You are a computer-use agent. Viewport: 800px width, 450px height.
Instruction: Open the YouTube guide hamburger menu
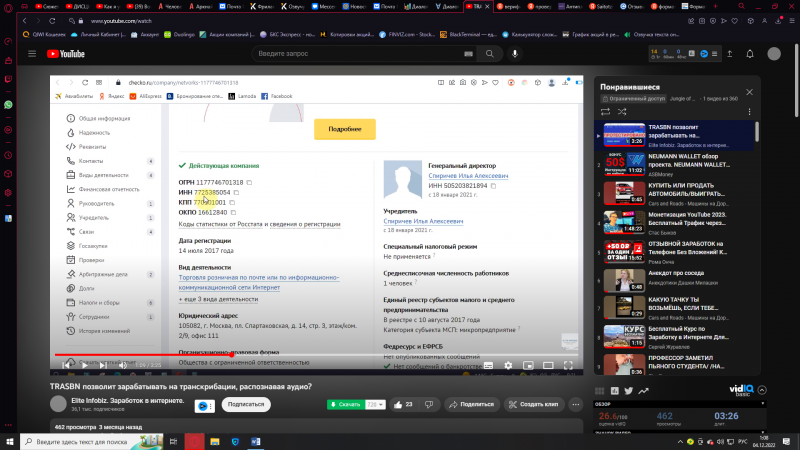pos(32,54)
